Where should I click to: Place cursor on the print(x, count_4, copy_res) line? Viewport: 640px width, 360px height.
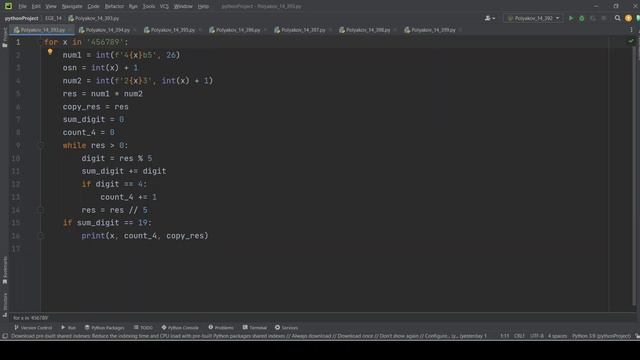pos(144,236)
